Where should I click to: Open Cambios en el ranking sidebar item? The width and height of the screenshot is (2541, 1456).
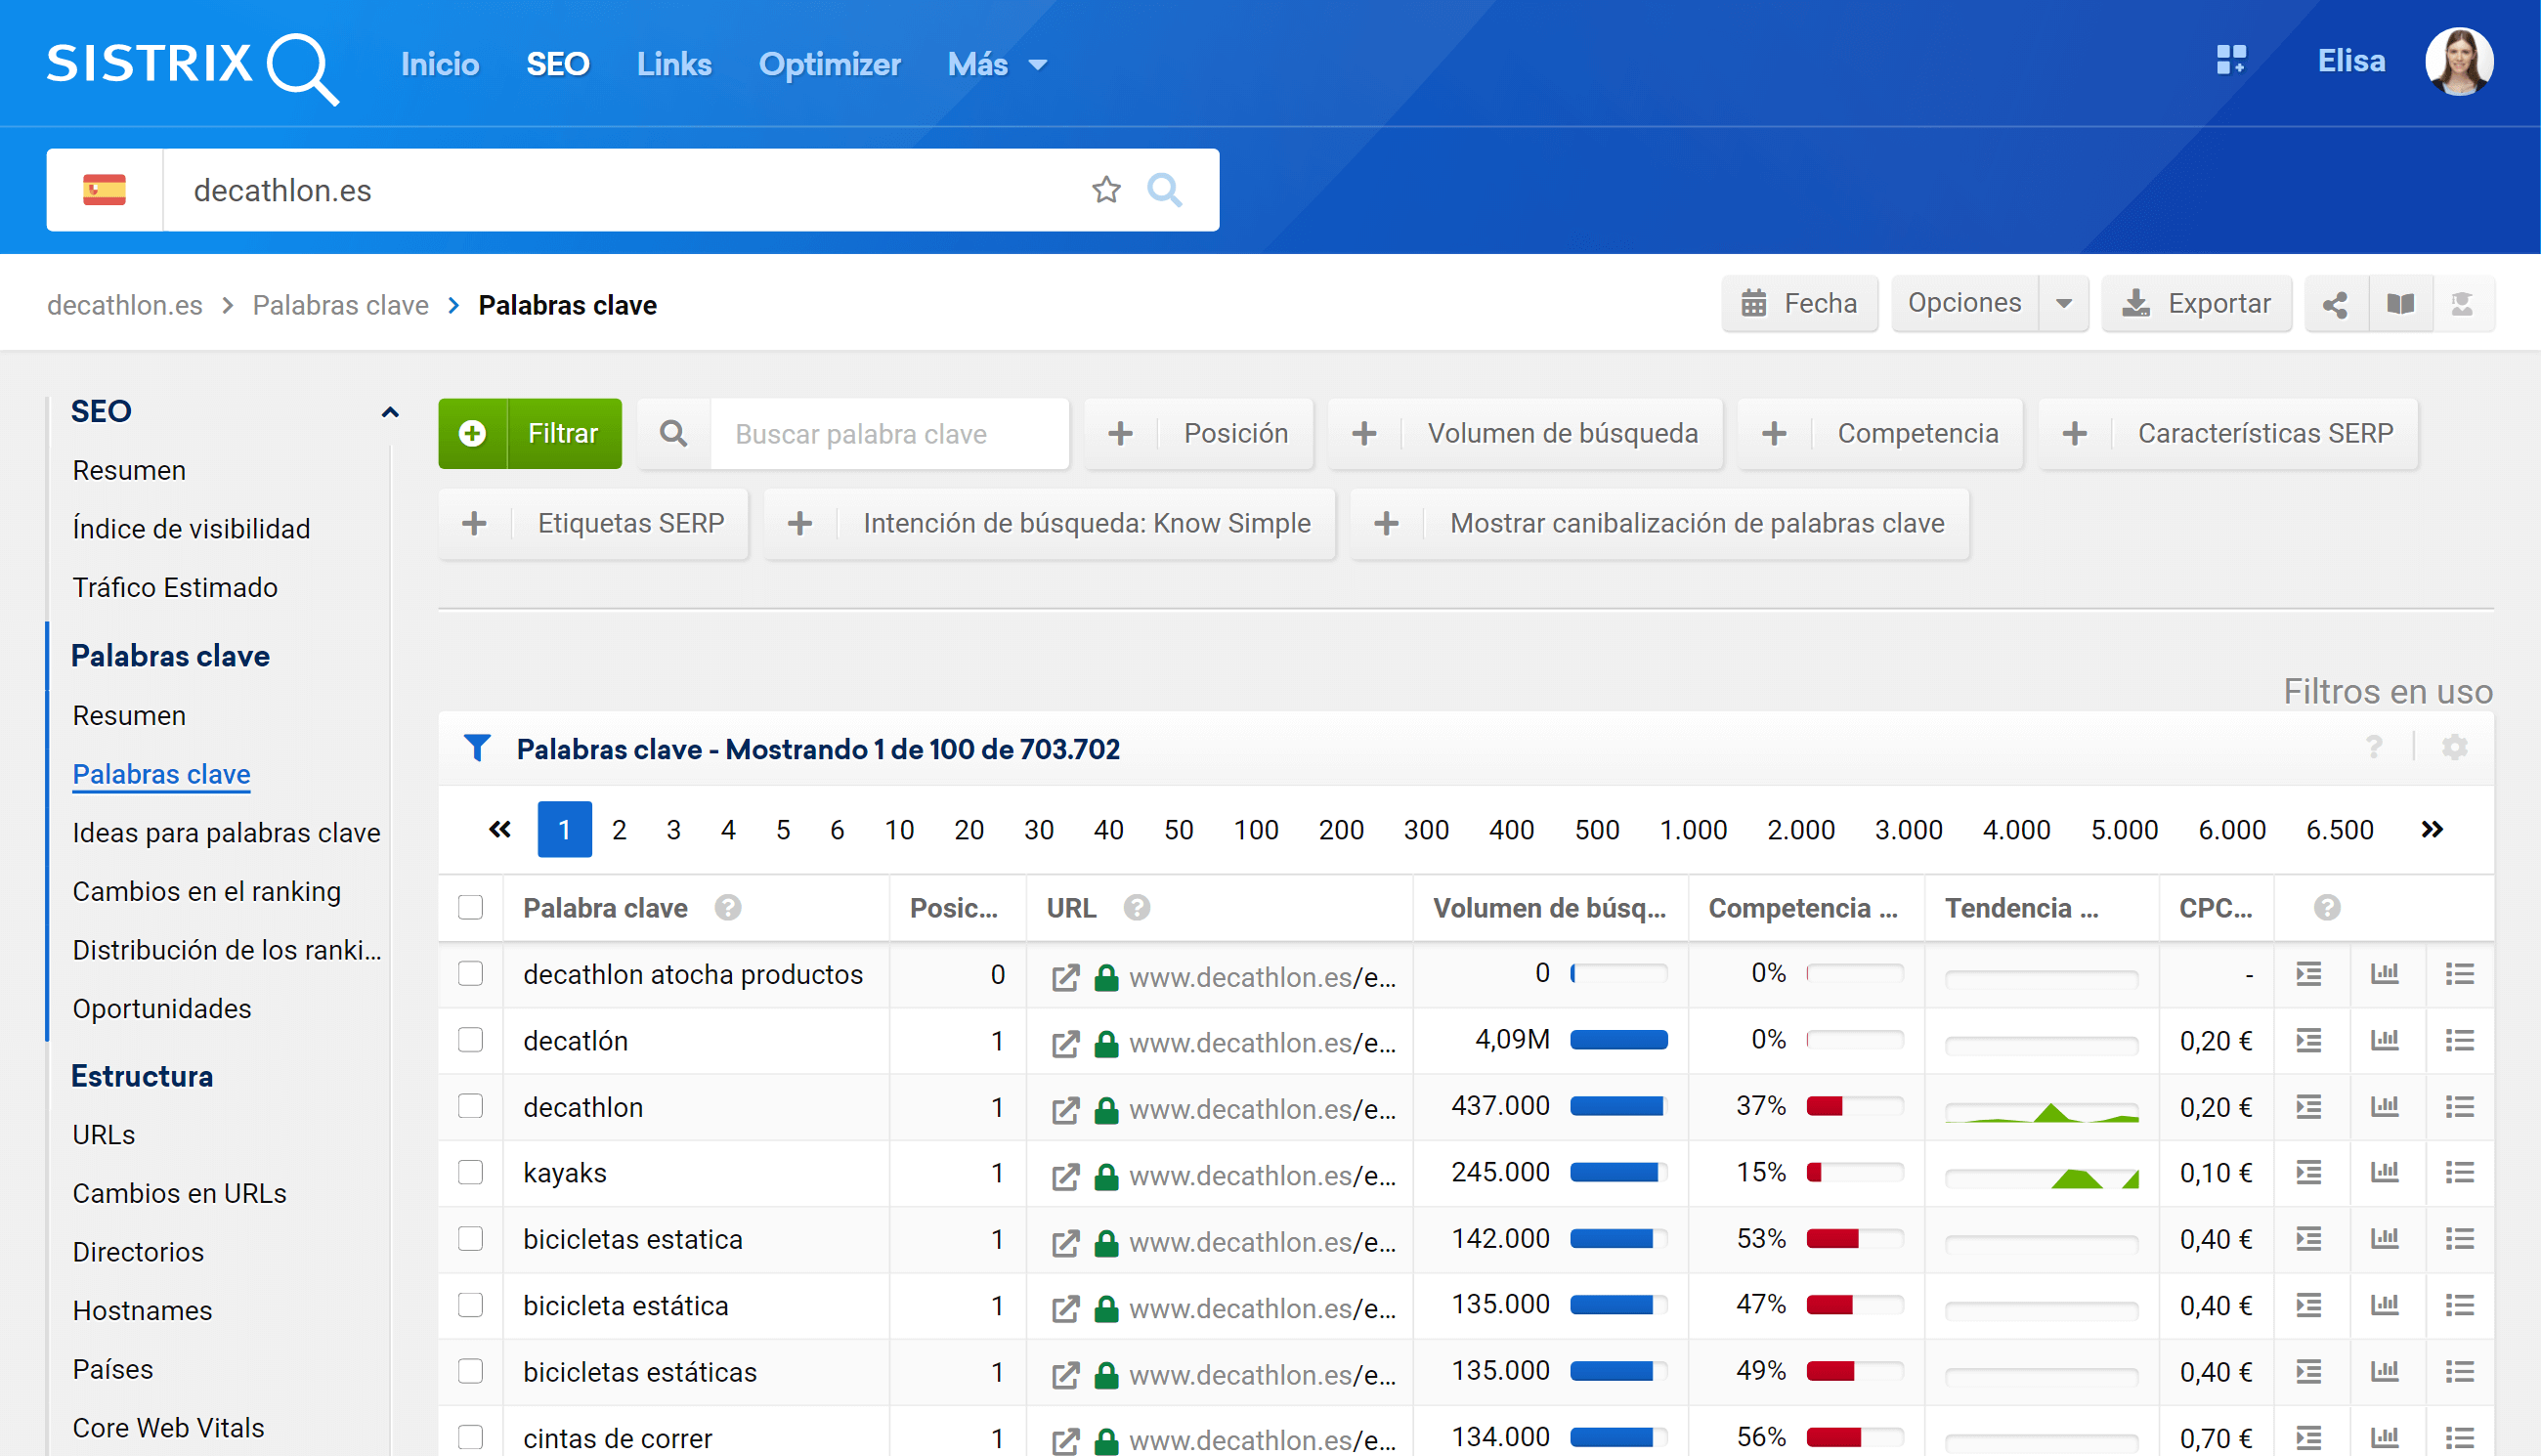click(x=206, y=891)
